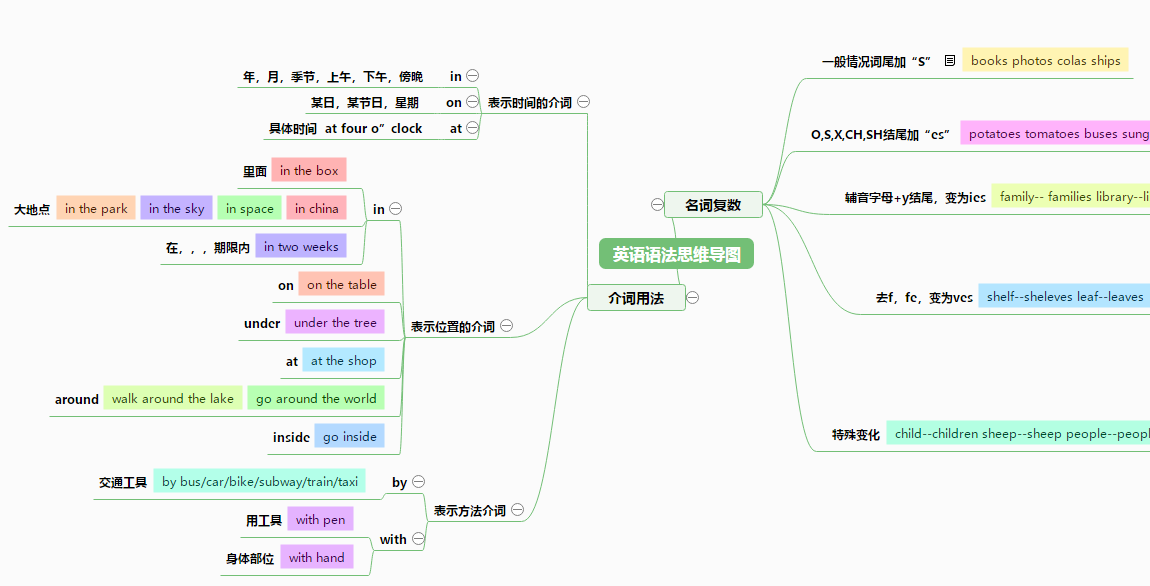Select the 大地点 topic

pyautogui.click(x=32, y=209)
